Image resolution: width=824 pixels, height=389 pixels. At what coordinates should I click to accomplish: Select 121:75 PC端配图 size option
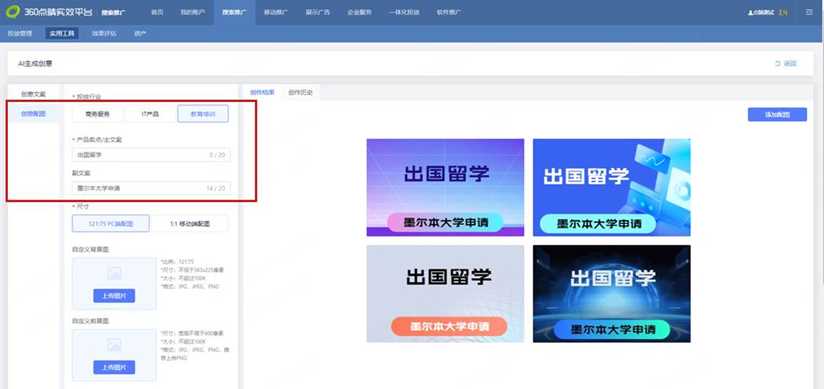tap(110, 223)
